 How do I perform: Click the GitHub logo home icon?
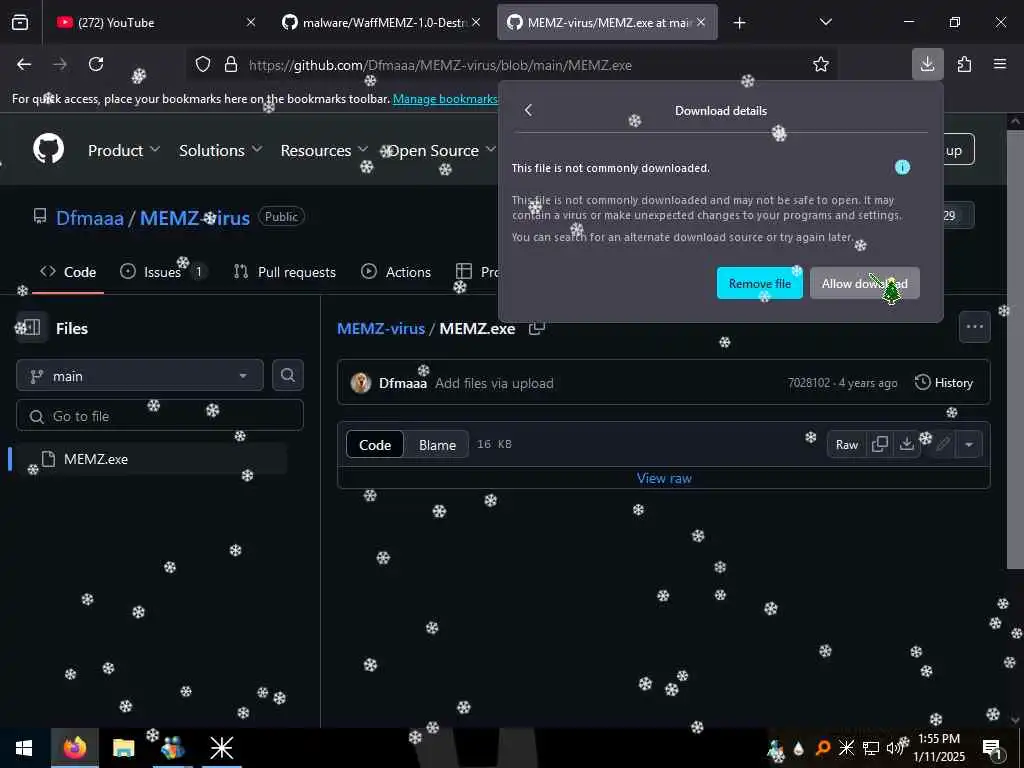tap(49, 149)
